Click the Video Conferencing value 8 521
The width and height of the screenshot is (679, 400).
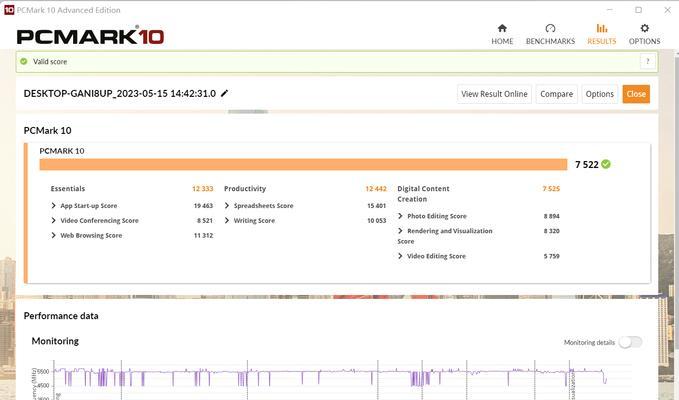tap(205, 220)
